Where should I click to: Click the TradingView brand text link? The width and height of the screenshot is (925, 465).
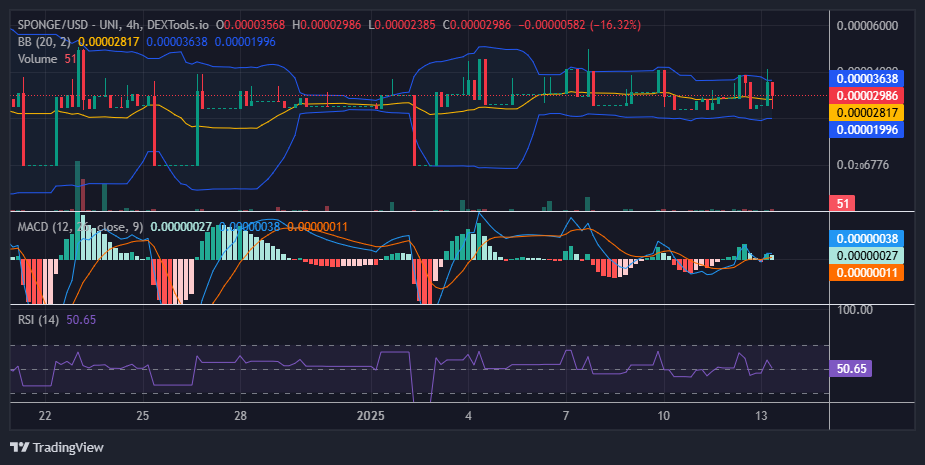coord(68,447)
